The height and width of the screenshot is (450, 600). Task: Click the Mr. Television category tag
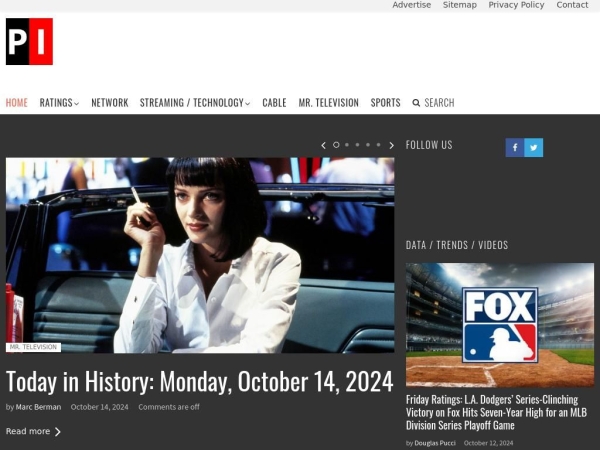pyautogui.click(x=33, y=347)
